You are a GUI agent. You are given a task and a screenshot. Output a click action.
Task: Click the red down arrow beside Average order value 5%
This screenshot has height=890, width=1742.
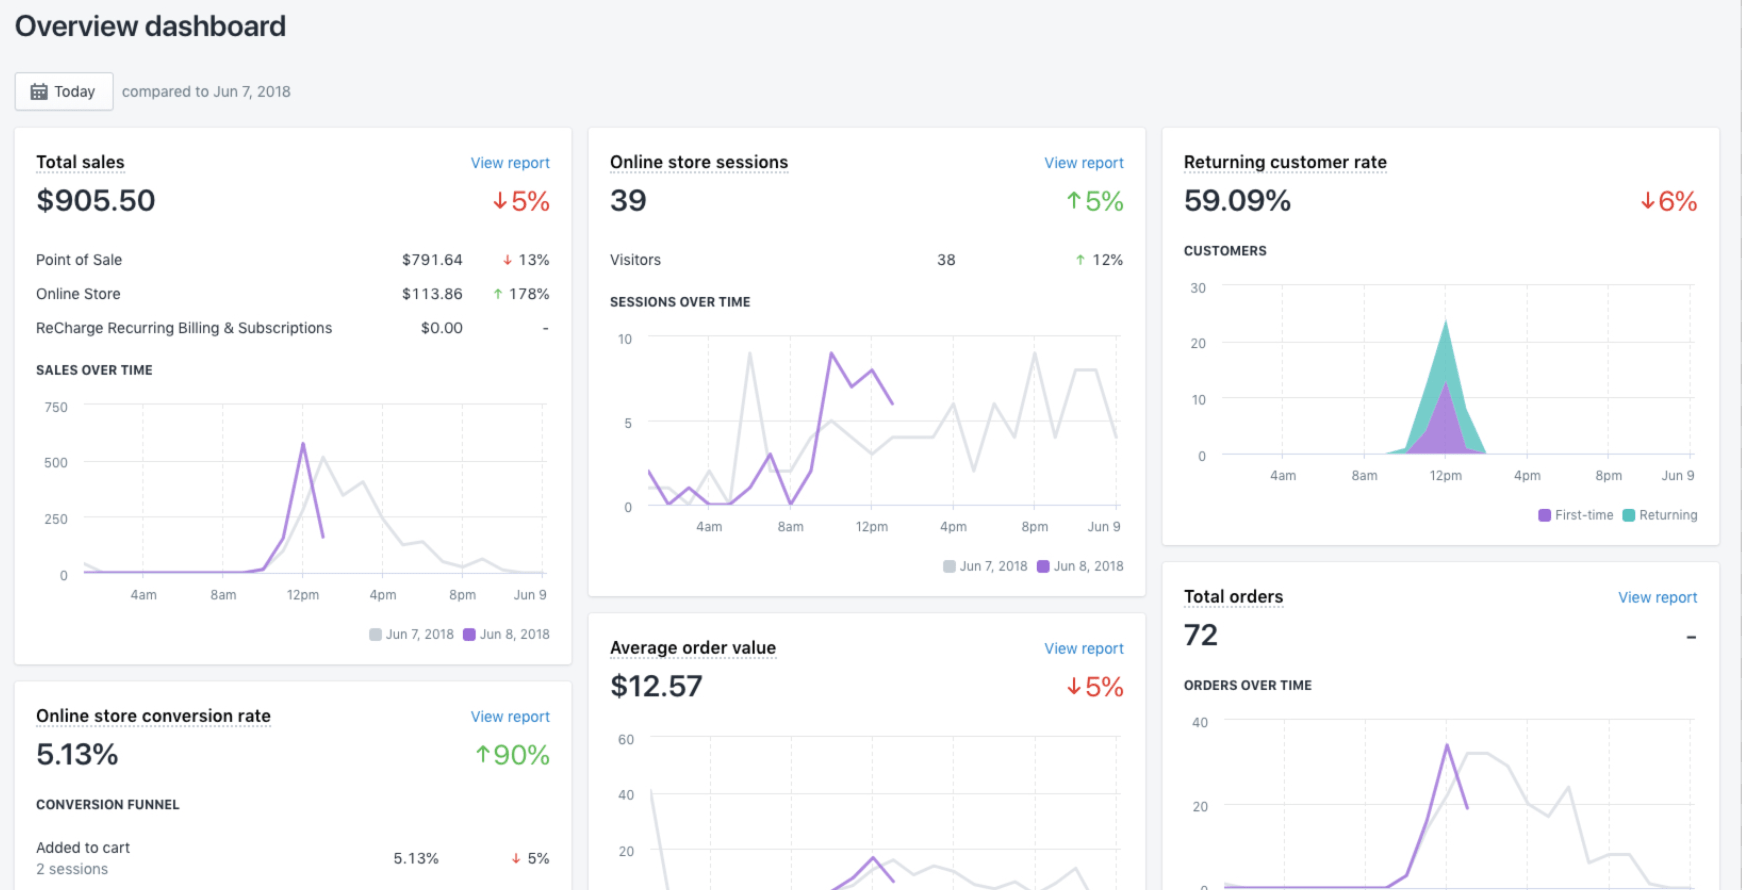pyautogui.click(x=1074, y=687)
